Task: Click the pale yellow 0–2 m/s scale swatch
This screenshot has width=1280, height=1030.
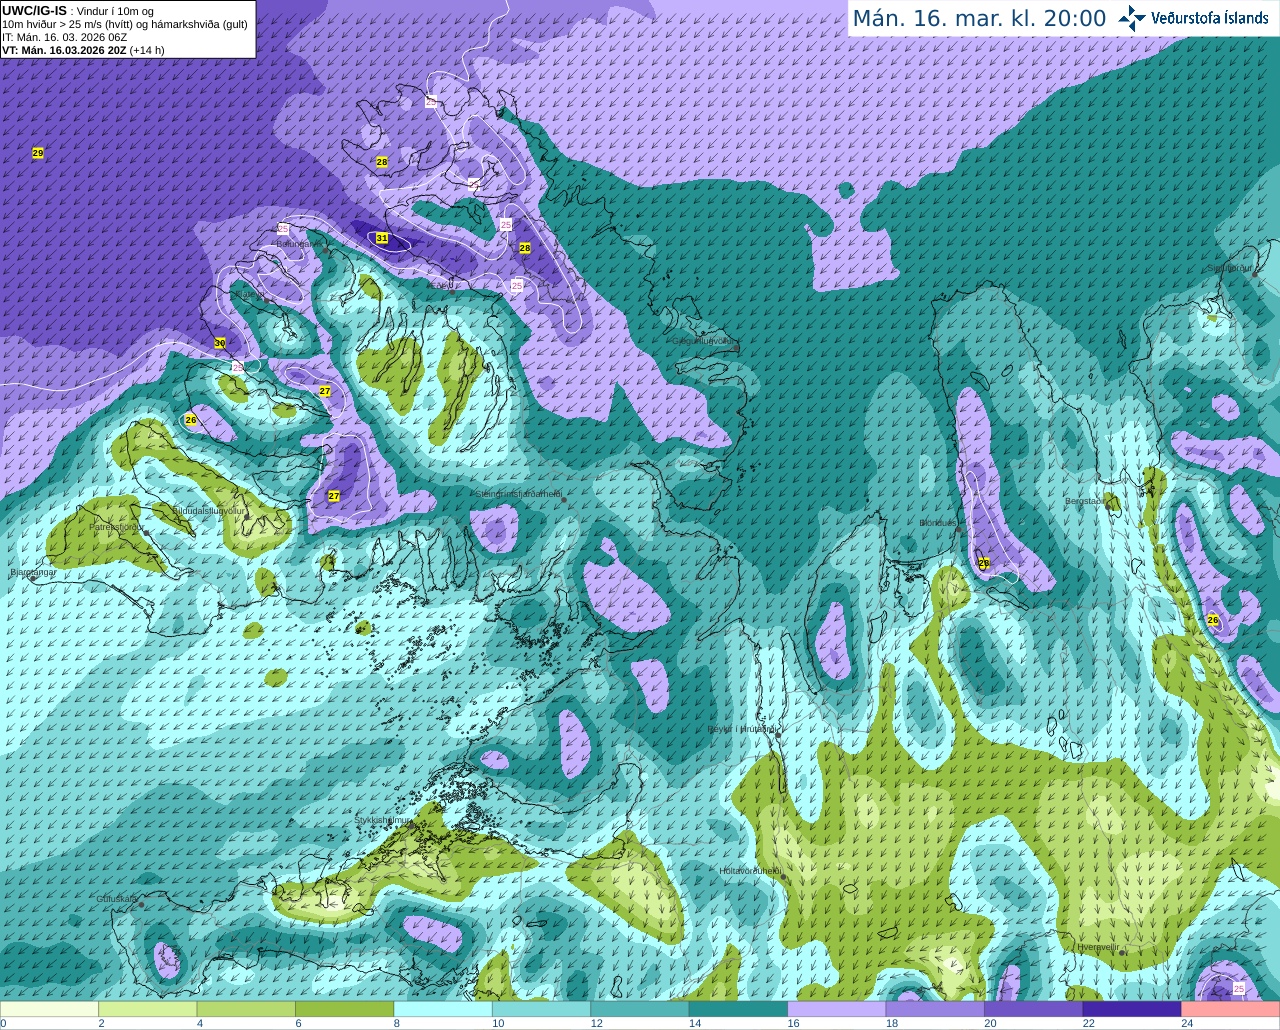Action: (x=50, y=1009)
